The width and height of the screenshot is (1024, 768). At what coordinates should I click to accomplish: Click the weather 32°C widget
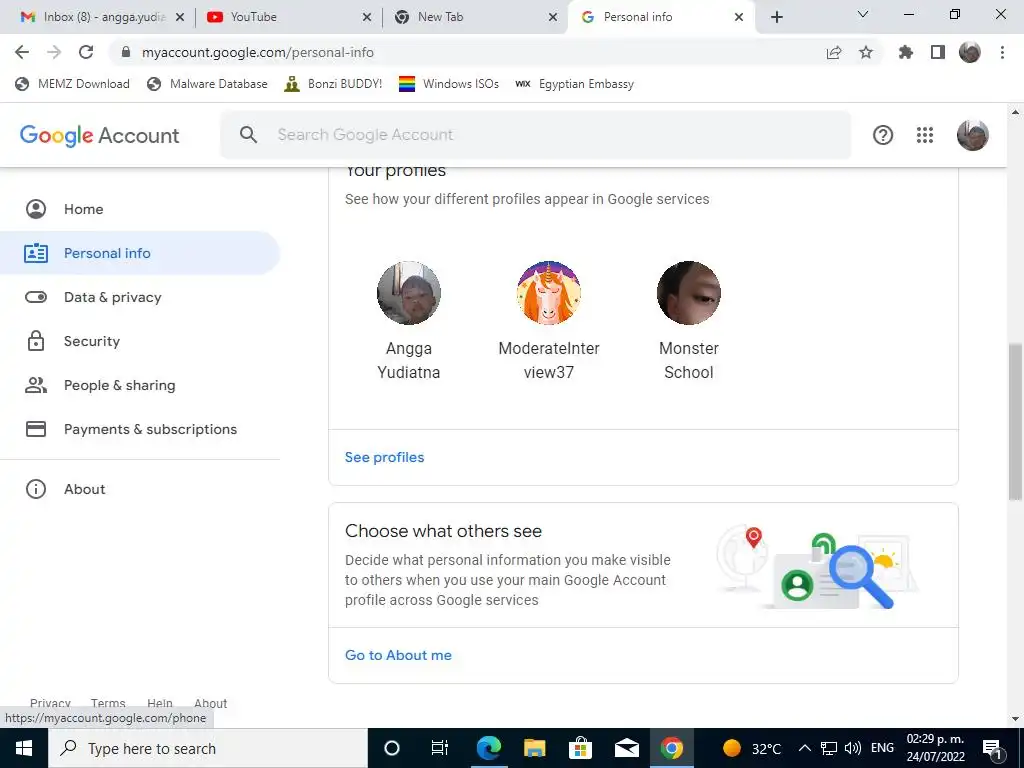pos(751,748)
